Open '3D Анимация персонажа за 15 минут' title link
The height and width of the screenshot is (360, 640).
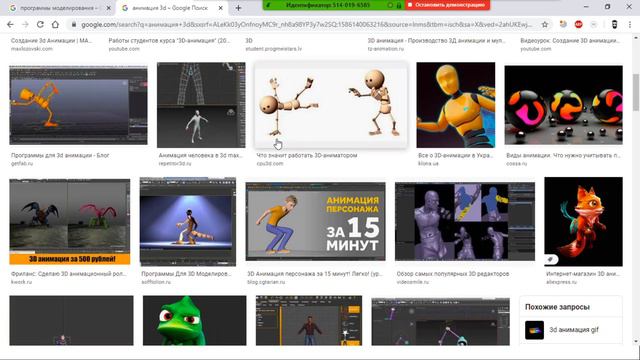pos(315,274)
